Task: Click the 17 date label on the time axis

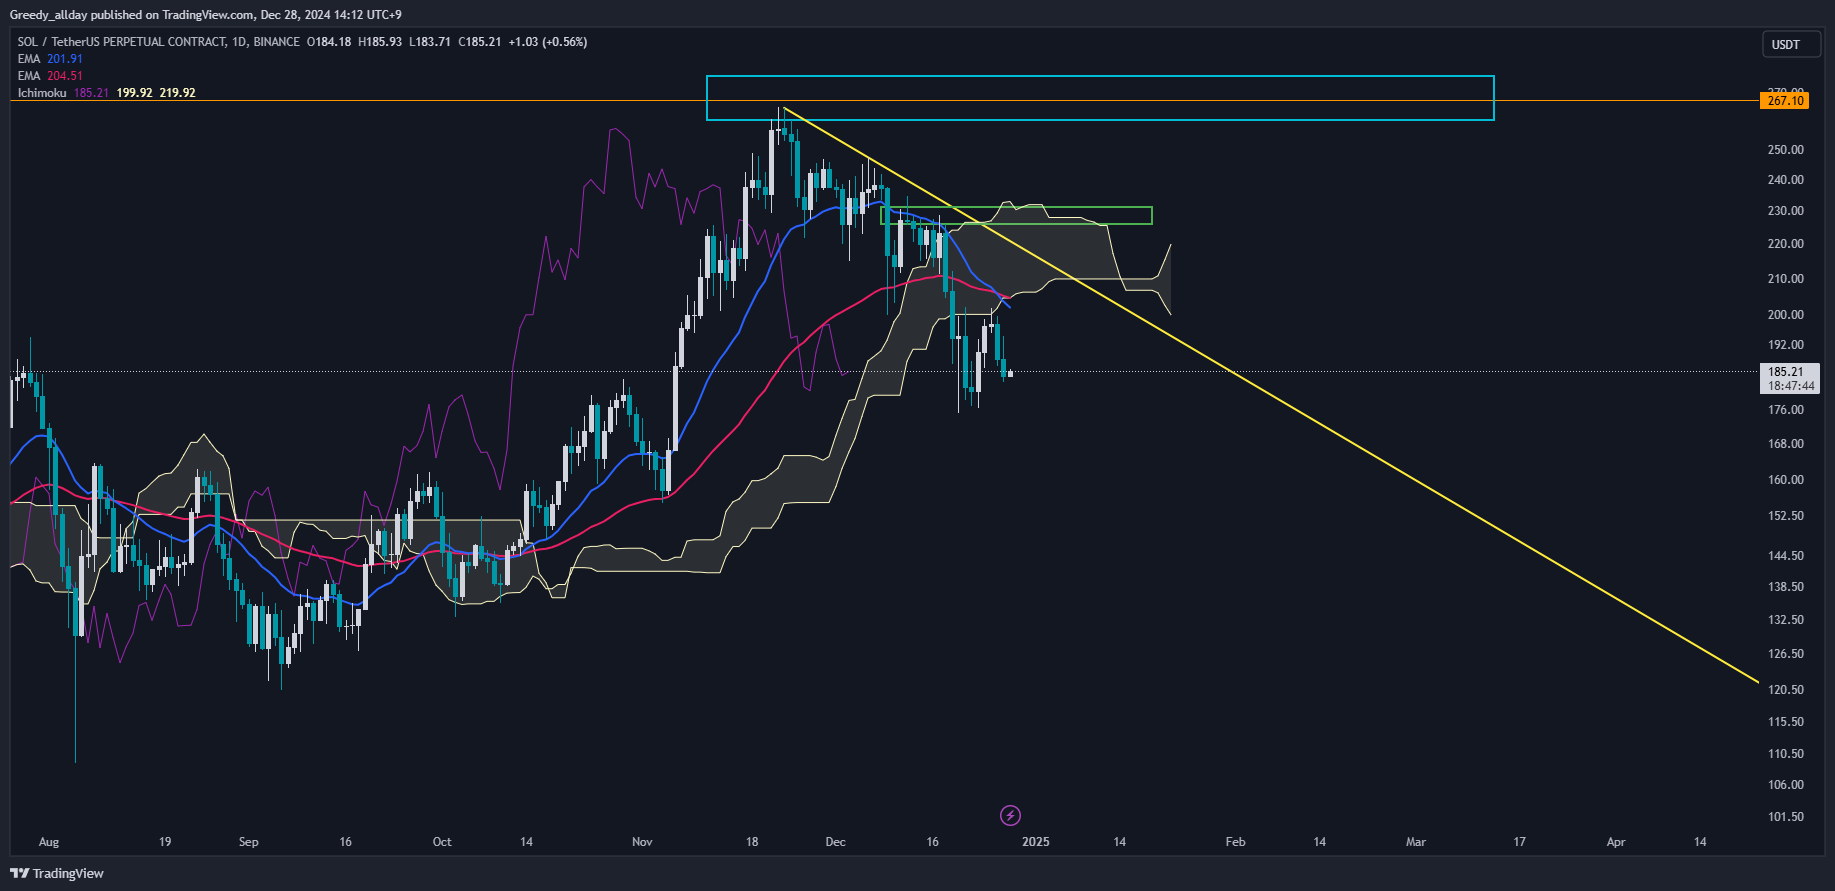Action: (1519, 842)
